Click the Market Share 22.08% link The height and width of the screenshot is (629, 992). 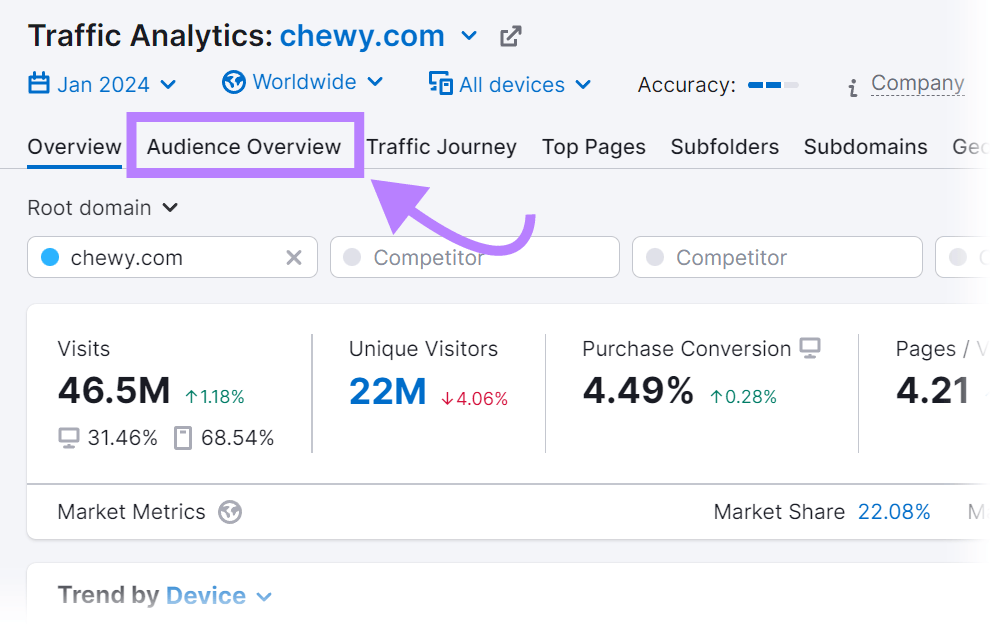894,512
